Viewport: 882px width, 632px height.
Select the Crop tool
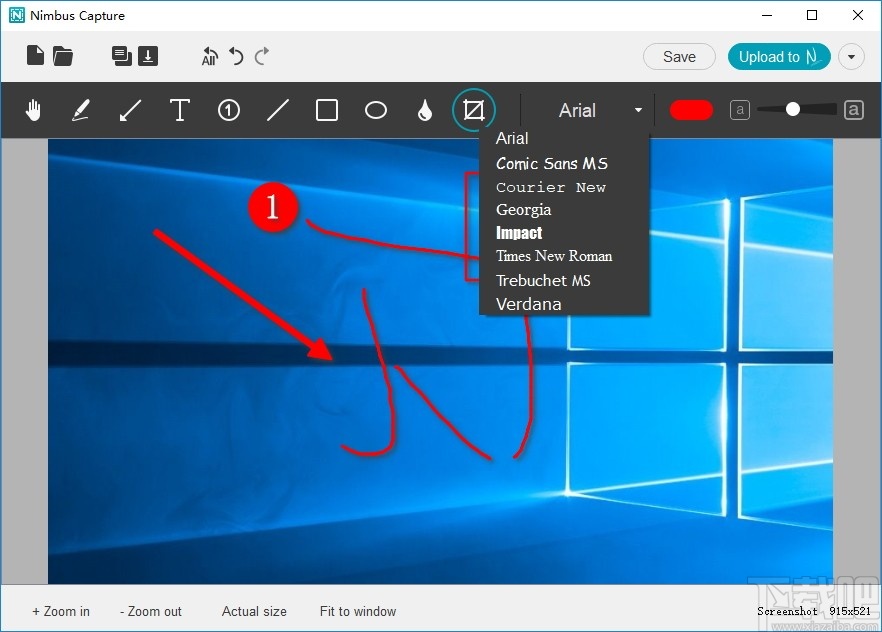(x=473, y=110)
